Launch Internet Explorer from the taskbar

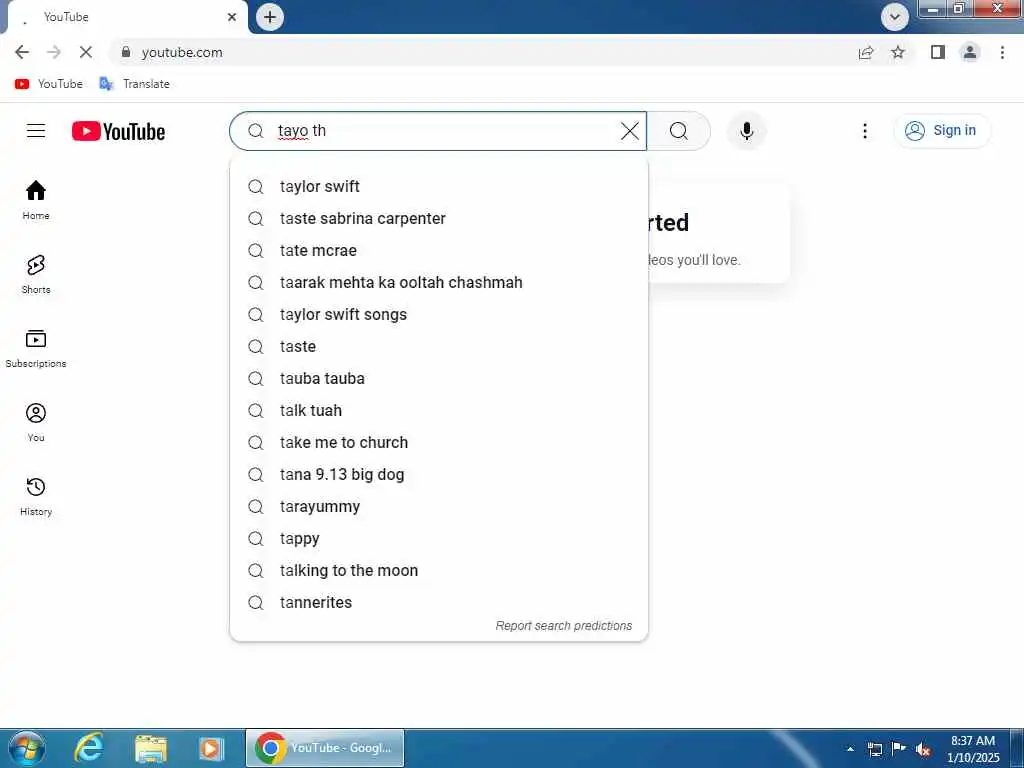(x=89, y=748)
